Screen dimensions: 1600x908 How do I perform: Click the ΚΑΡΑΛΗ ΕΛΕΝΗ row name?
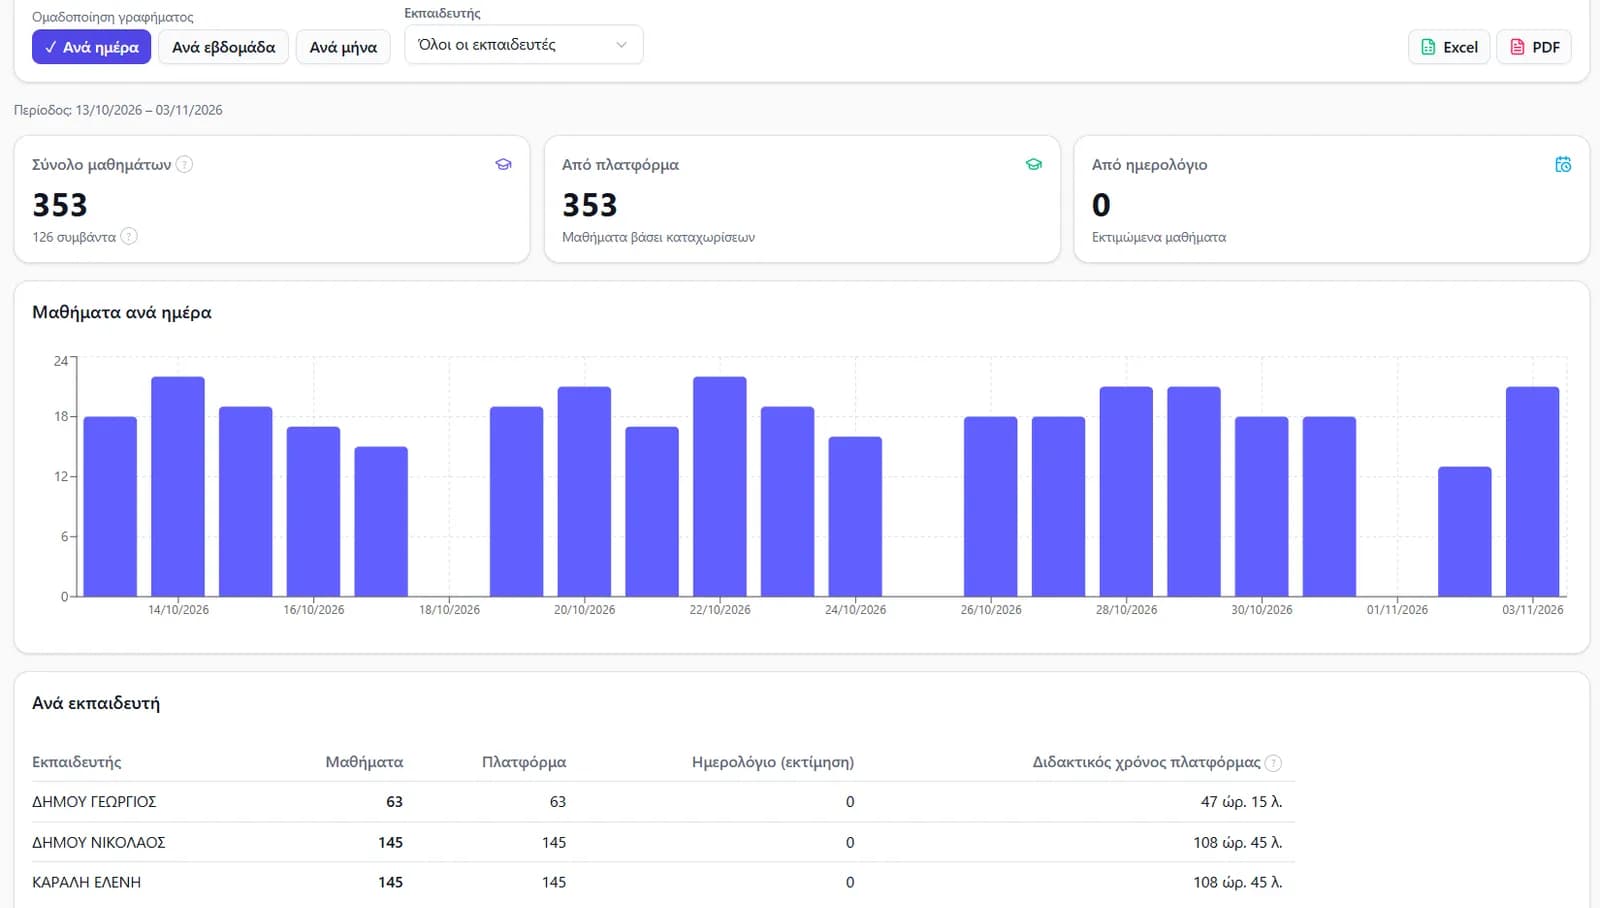pyautogui.click(x=87, y=883)
